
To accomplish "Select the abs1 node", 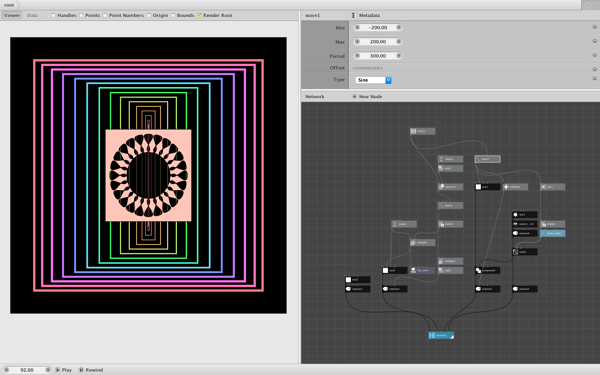I will 553,187.
